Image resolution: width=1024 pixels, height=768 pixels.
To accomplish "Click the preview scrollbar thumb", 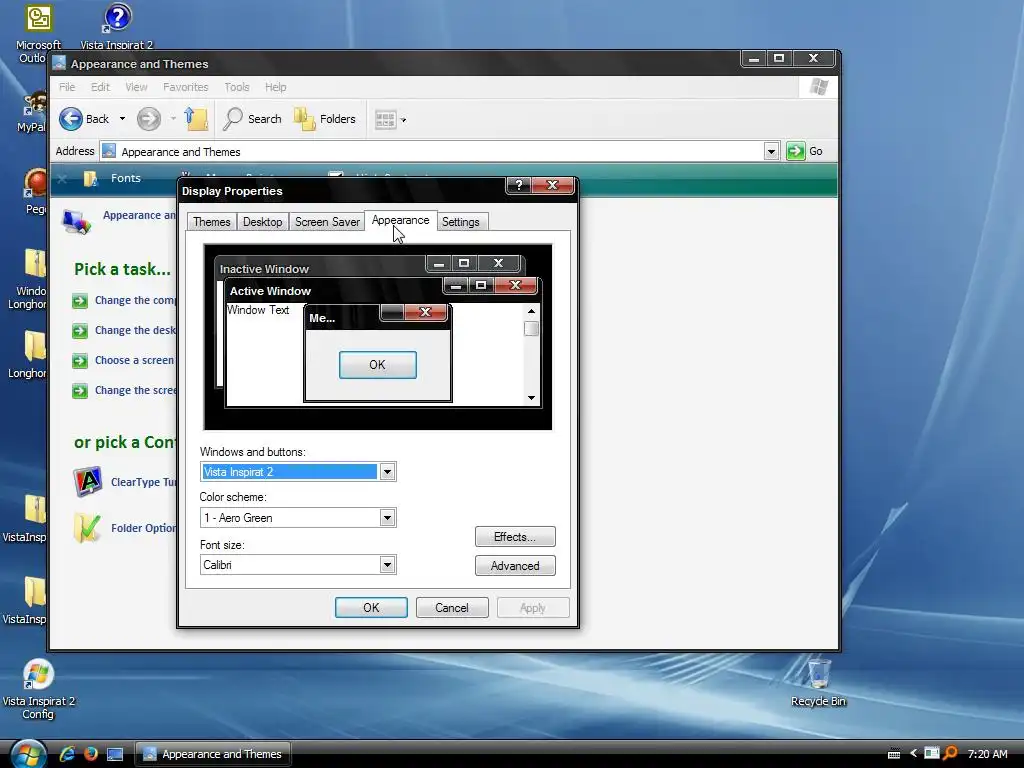I will tap(531, 328).
